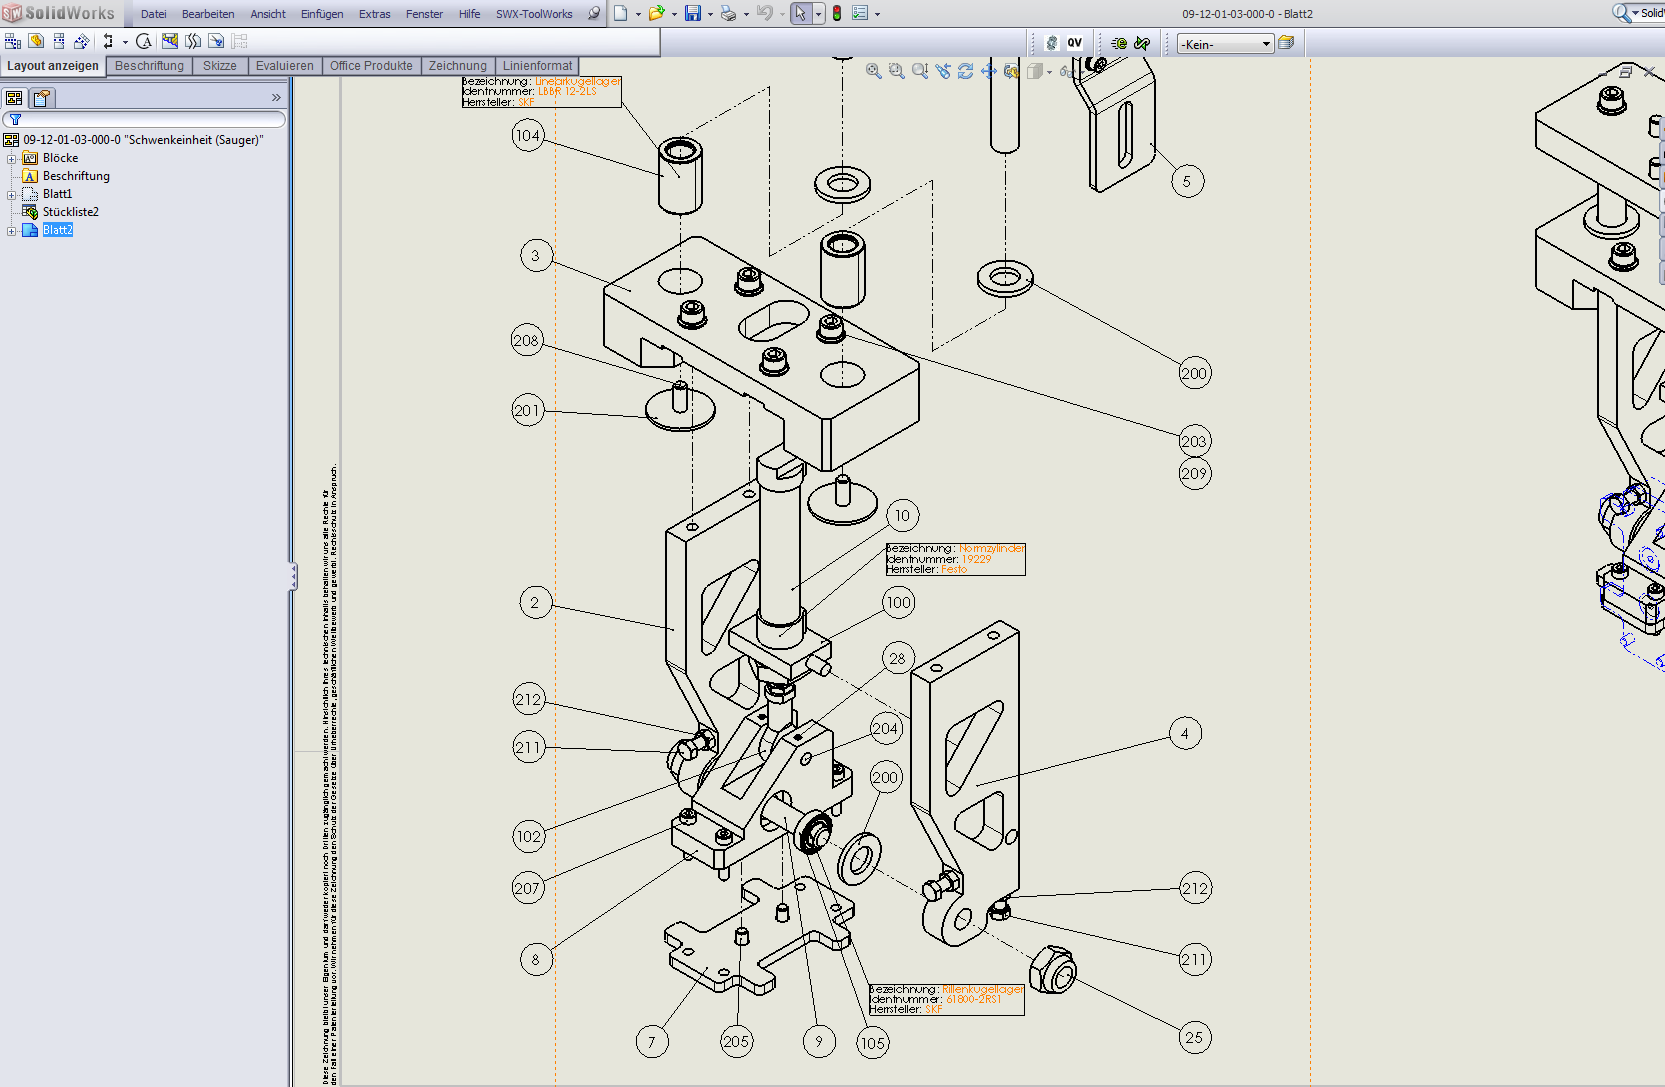This screenshot has height=1087, width=1665.
Task: Click the Open folder icon
Action: click(x=656, y=13)
